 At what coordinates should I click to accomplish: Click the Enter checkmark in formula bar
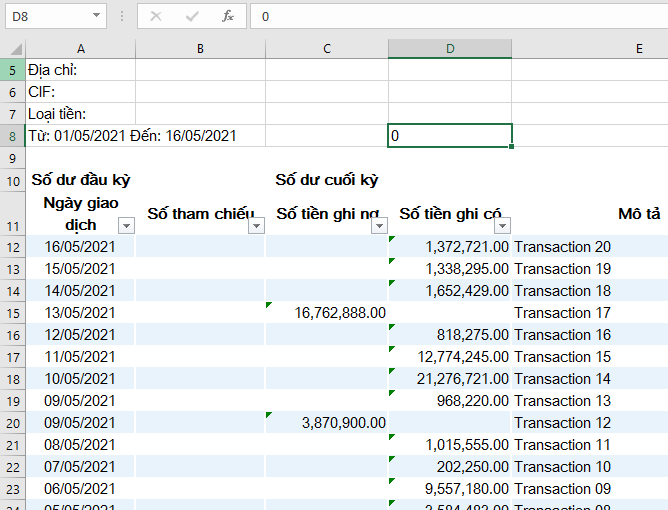point(192,16)
